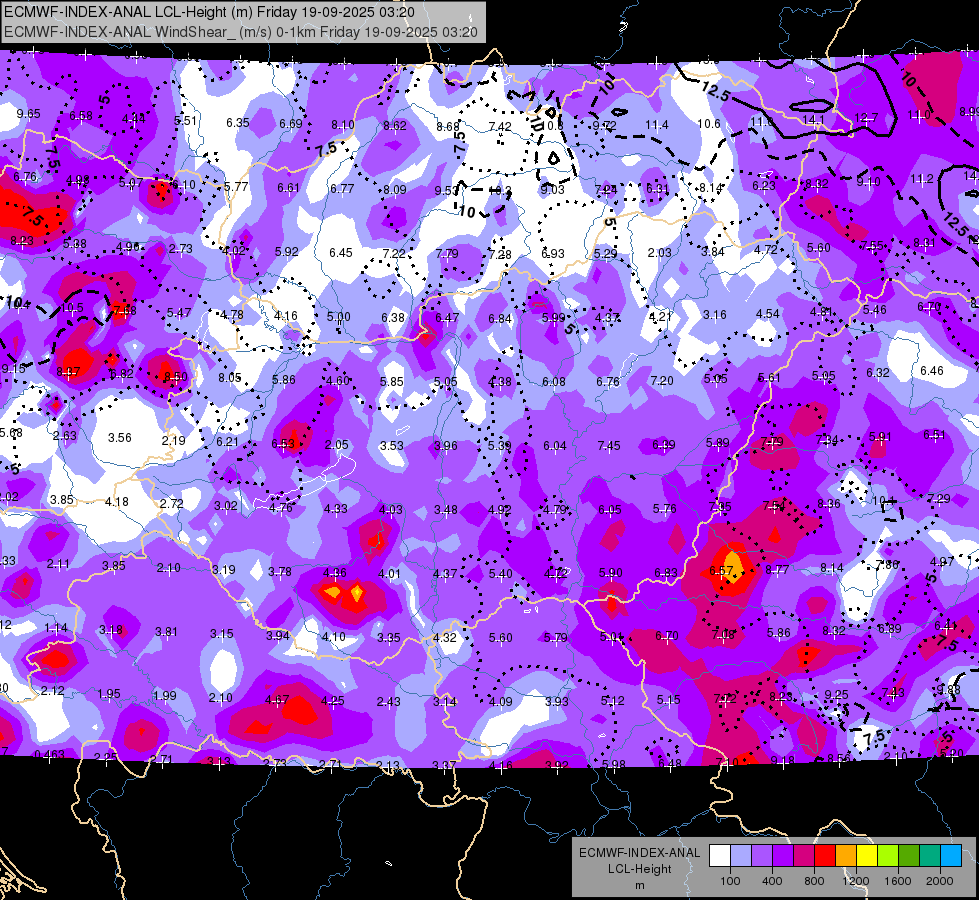Click the LCL-Height title line at top
Image resolution: width=979 pixels, height=900 pixels.
coord(209,12)
